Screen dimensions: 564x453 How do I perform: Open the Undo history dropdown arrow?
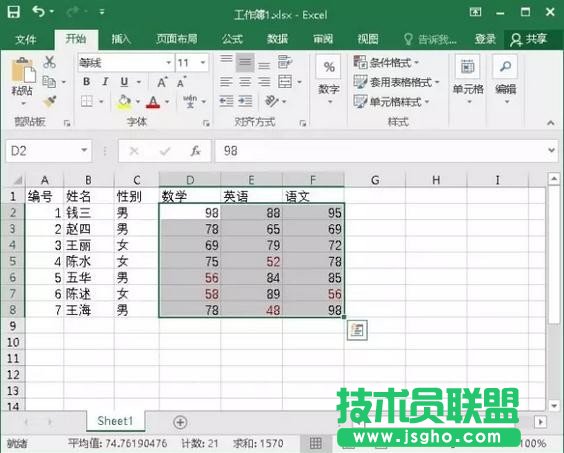(x=52, y=12)
